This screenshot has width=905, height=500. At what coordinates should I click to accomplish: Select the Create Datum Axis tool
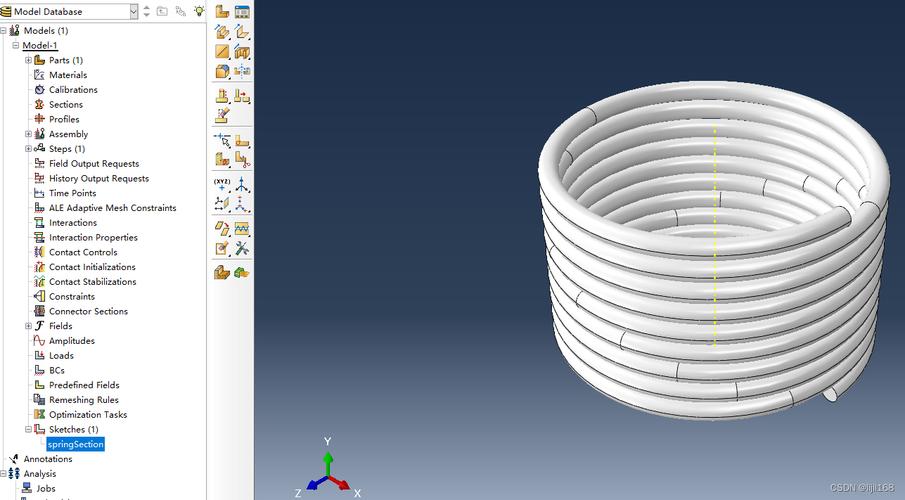point(242,184)
